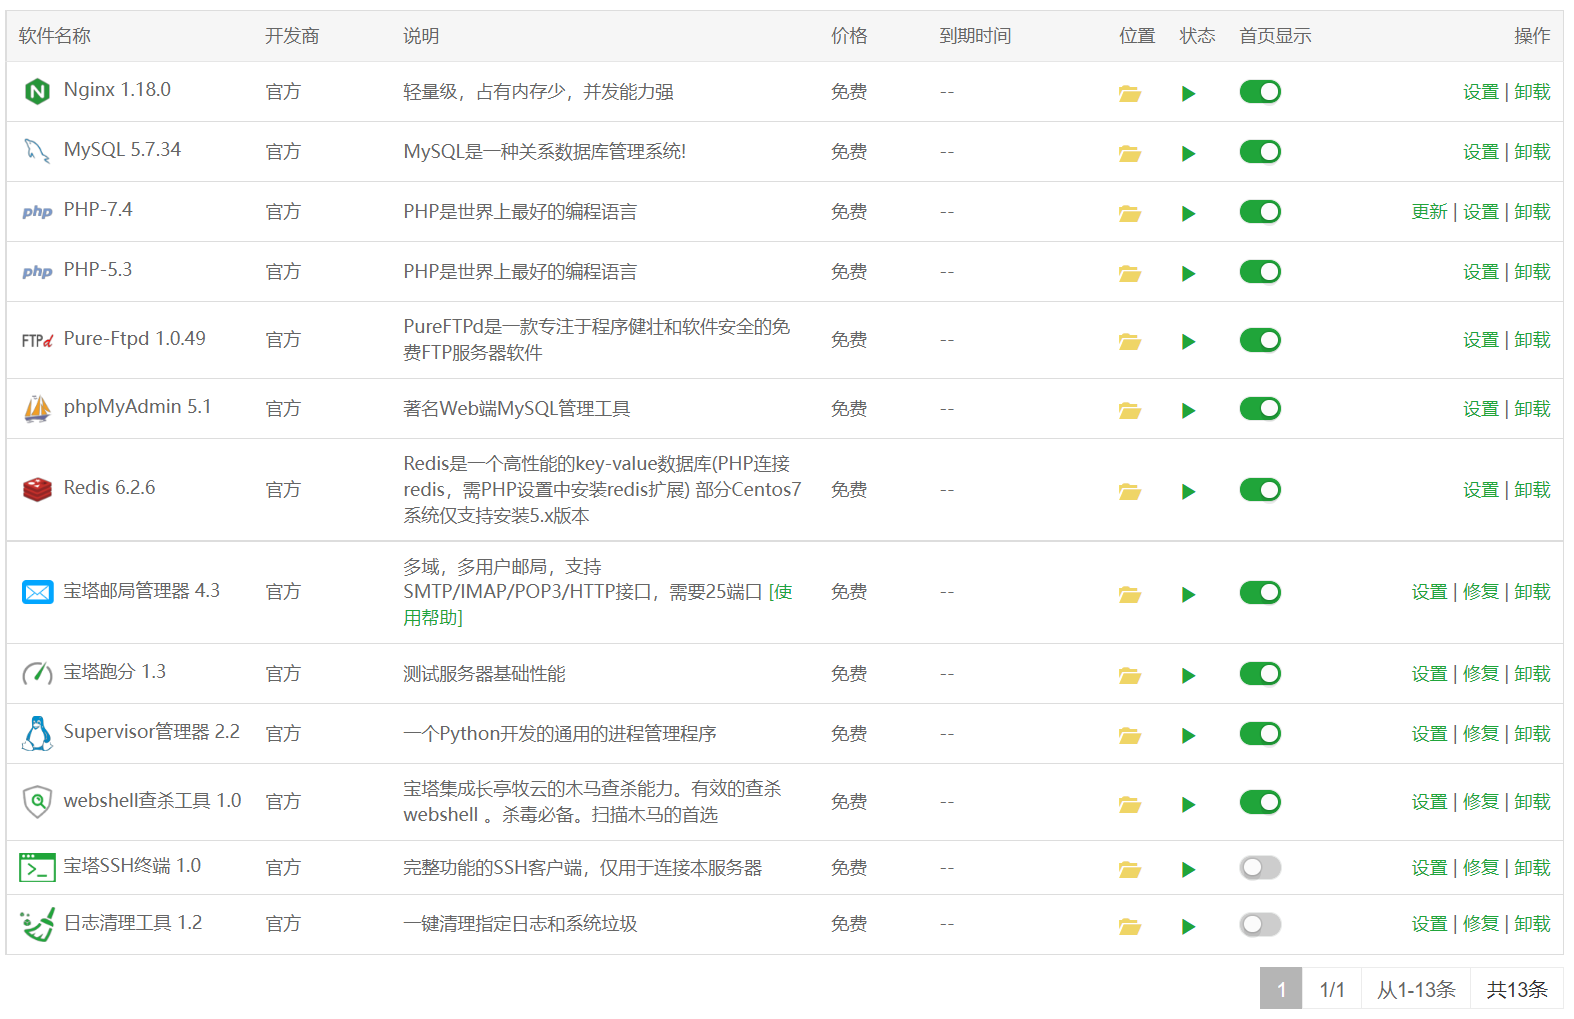Click the page 1 pagination button
Viewport: 1574px width, 1019px height.
[x=1281, y=989]
